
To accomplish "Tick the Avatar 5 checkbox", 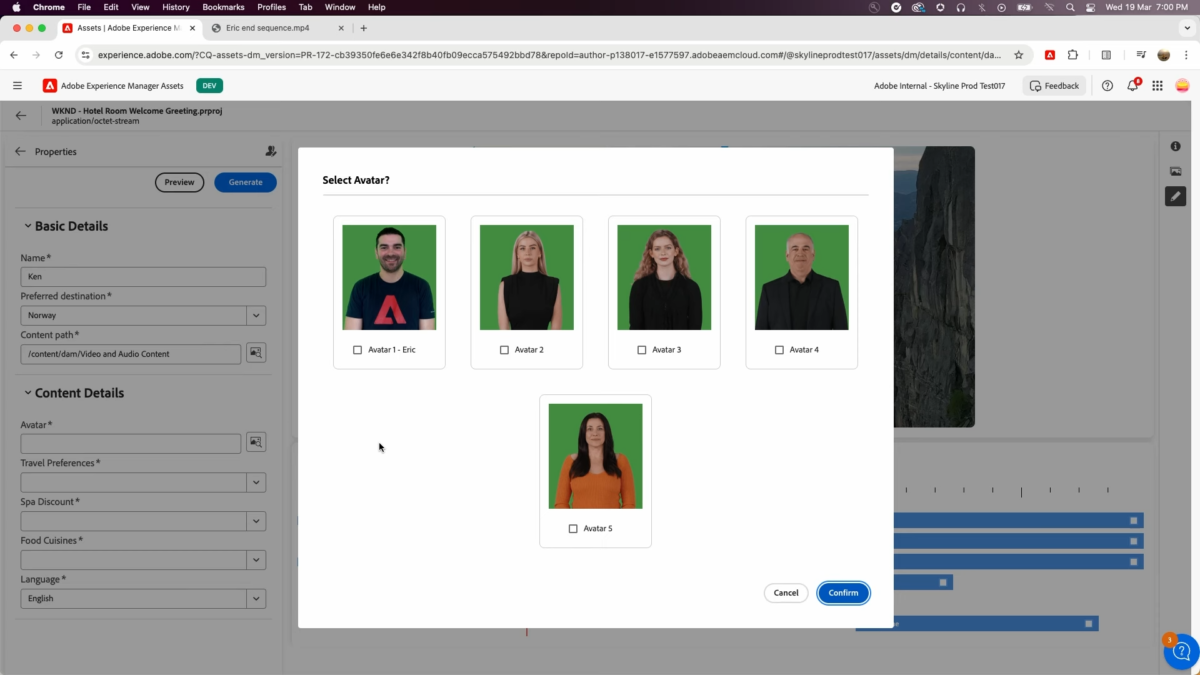I will tap(573, 528).
